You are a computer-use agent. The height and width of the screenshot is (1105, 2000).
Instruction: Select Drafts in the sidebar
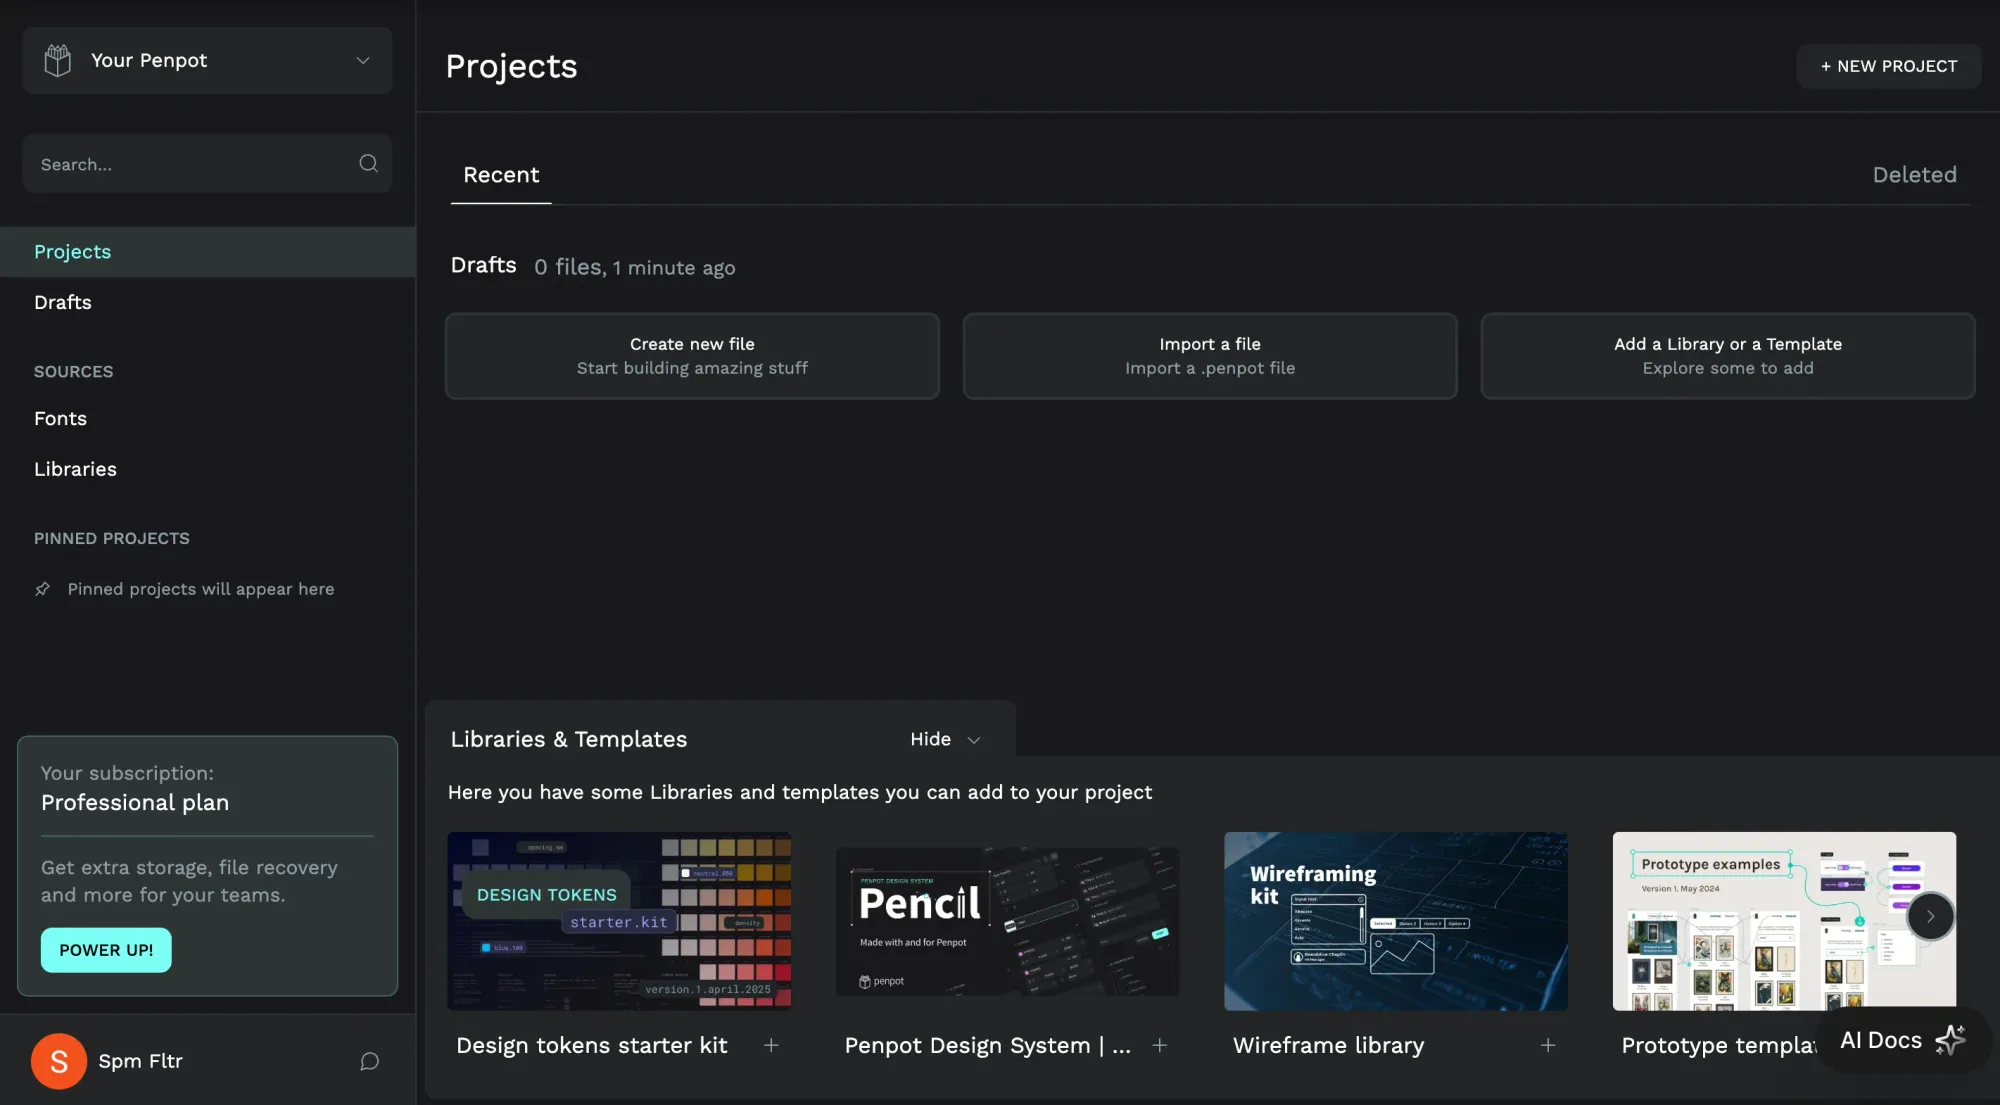[63, 302]
